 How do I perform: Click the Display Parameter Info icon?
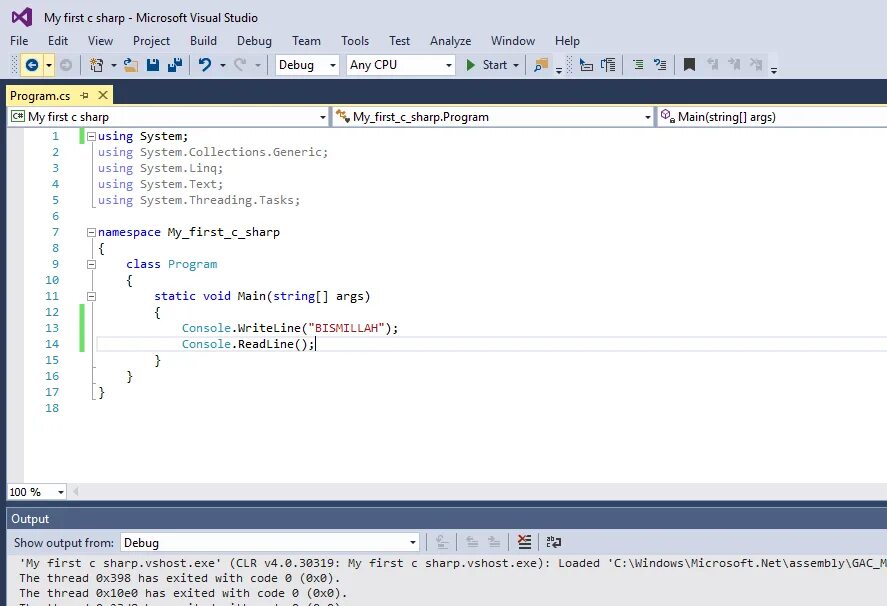click(x=608, y=65)
